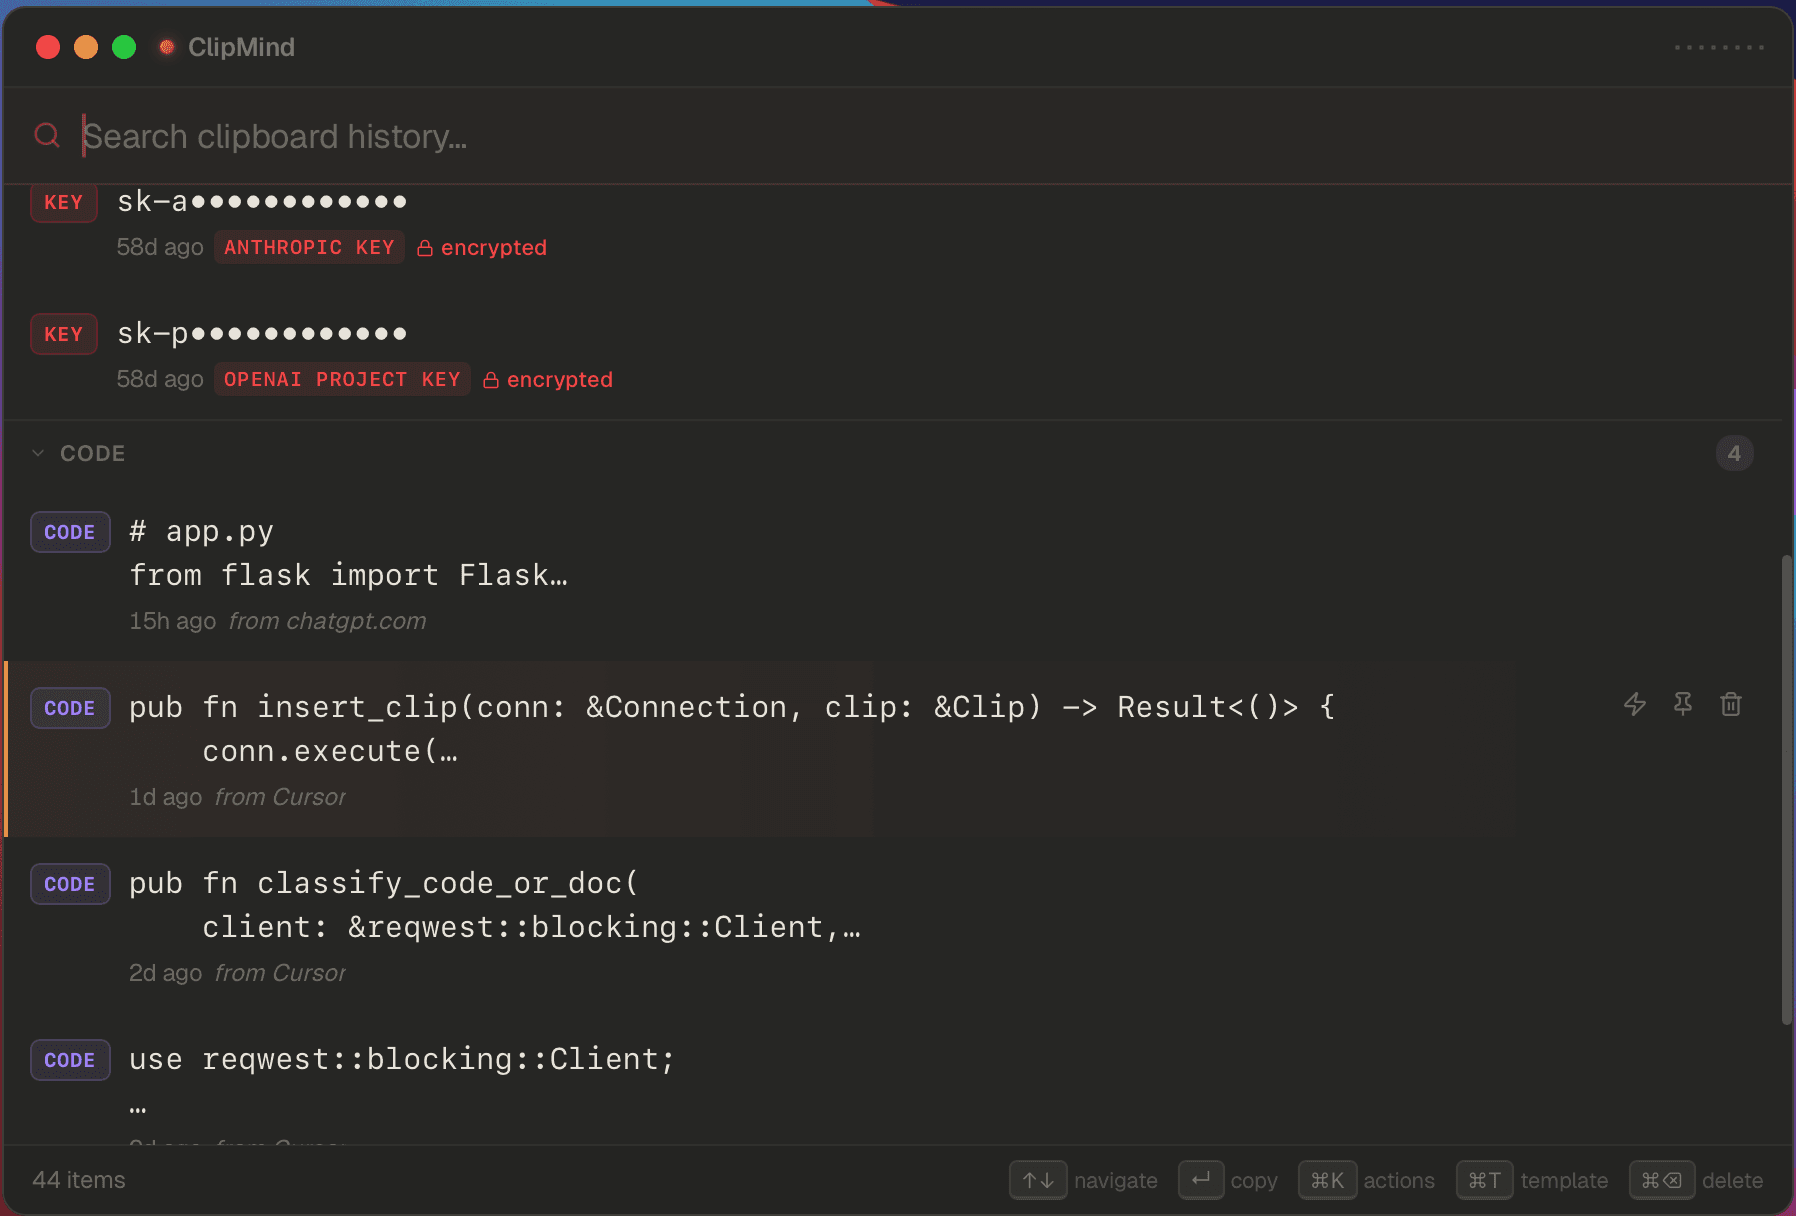Viewport: 1796px width, 1216px height.
Task: Click lock icon next to OpenAI encrypted label
Action: pyautogui.click(x=491, y=380)
